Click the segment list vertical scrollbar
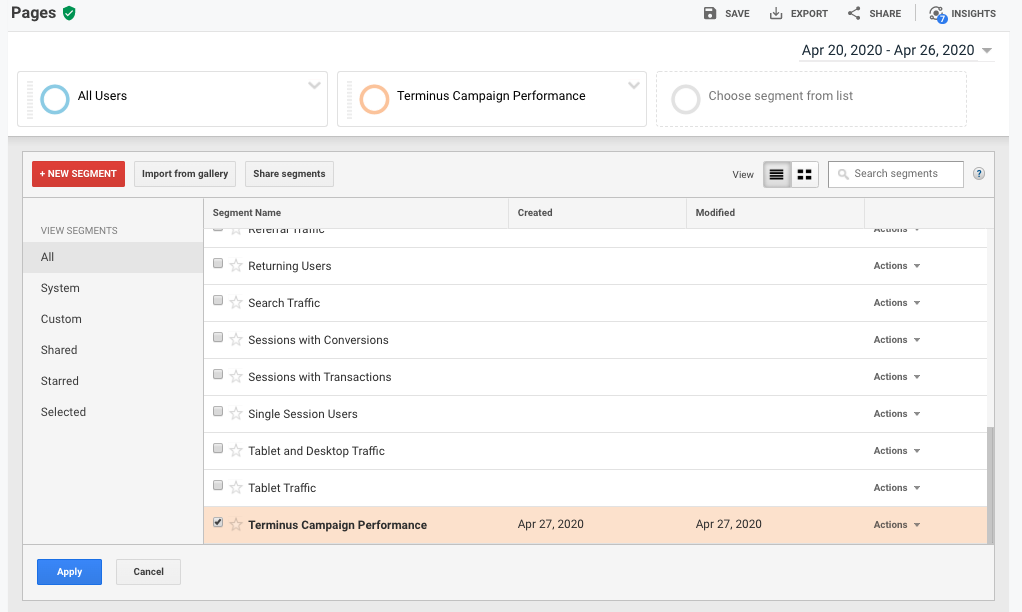 pos(990,485)
